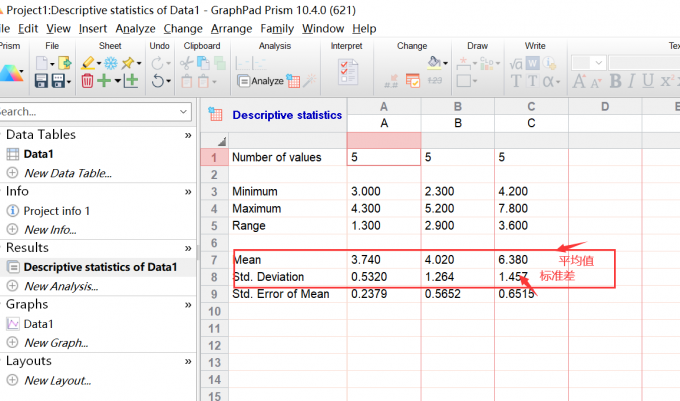Expand the Data Tables section chevron
Screen dimensions: 680x401
[188, 135]
